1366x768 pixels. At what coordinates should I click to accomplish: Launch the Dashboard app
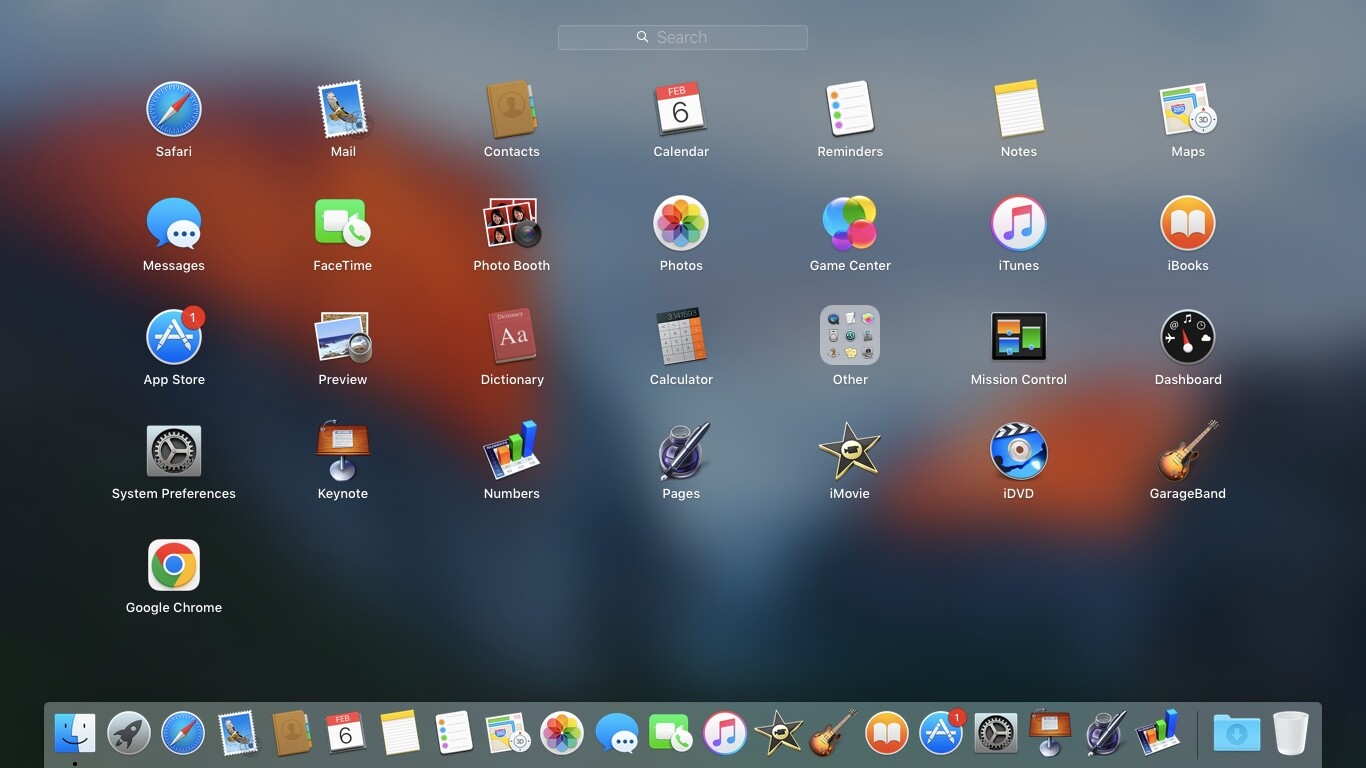tap(1188, 337)
